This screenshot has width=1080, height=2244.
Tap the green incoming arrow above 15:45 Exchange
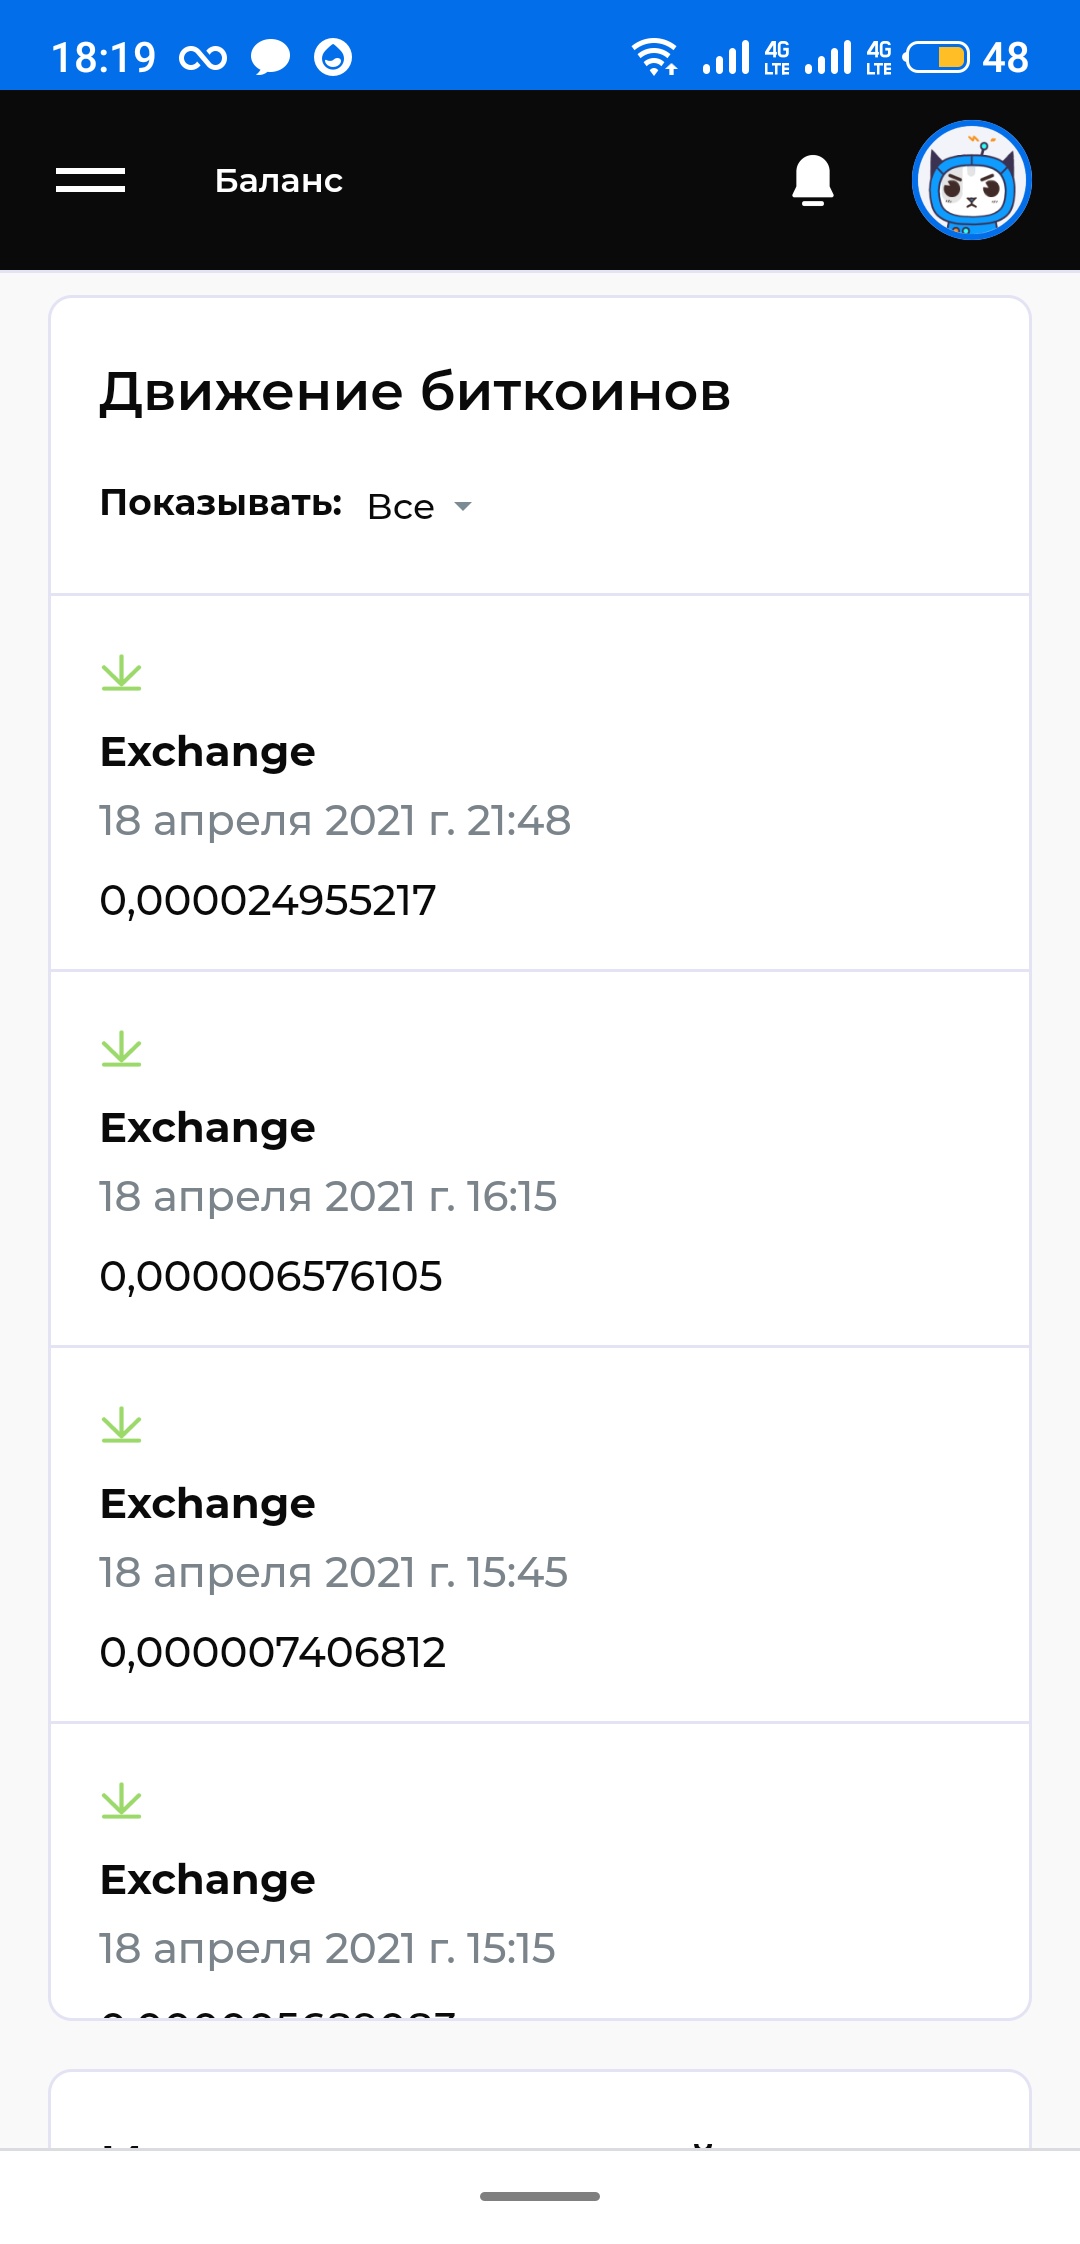122,1425
